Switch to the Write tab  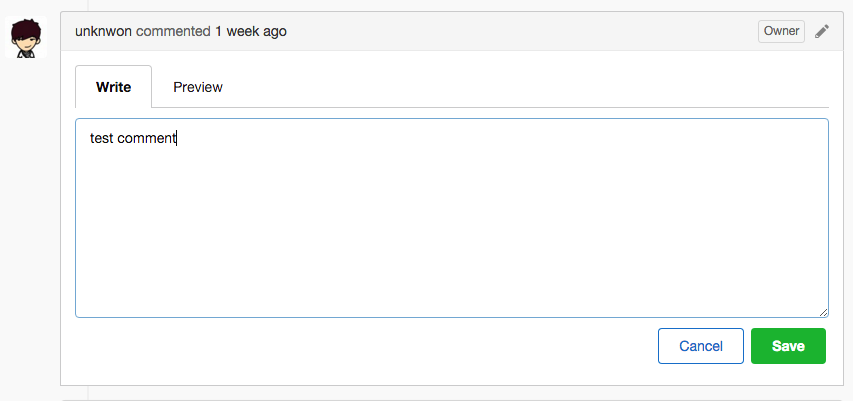tap(113, 87)
